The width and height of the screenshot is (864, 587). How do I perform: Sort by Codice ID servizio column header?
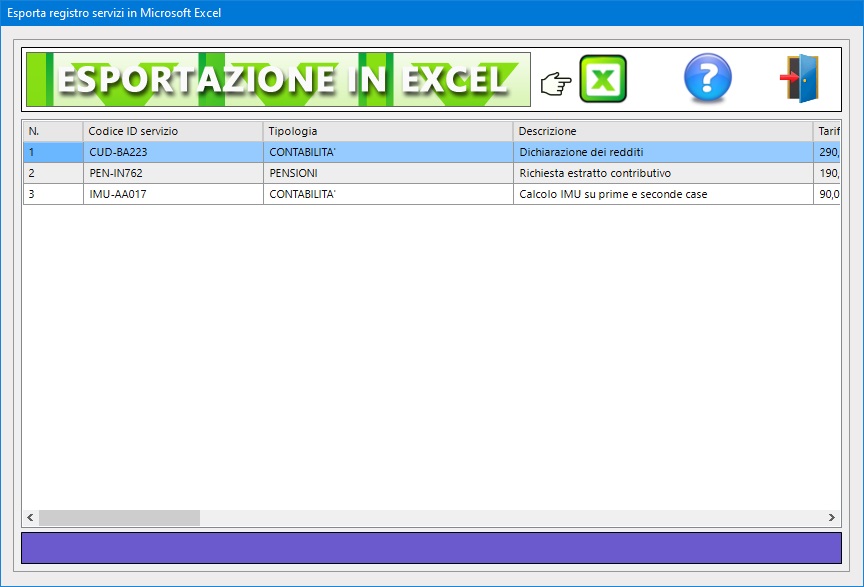point(173,131)
